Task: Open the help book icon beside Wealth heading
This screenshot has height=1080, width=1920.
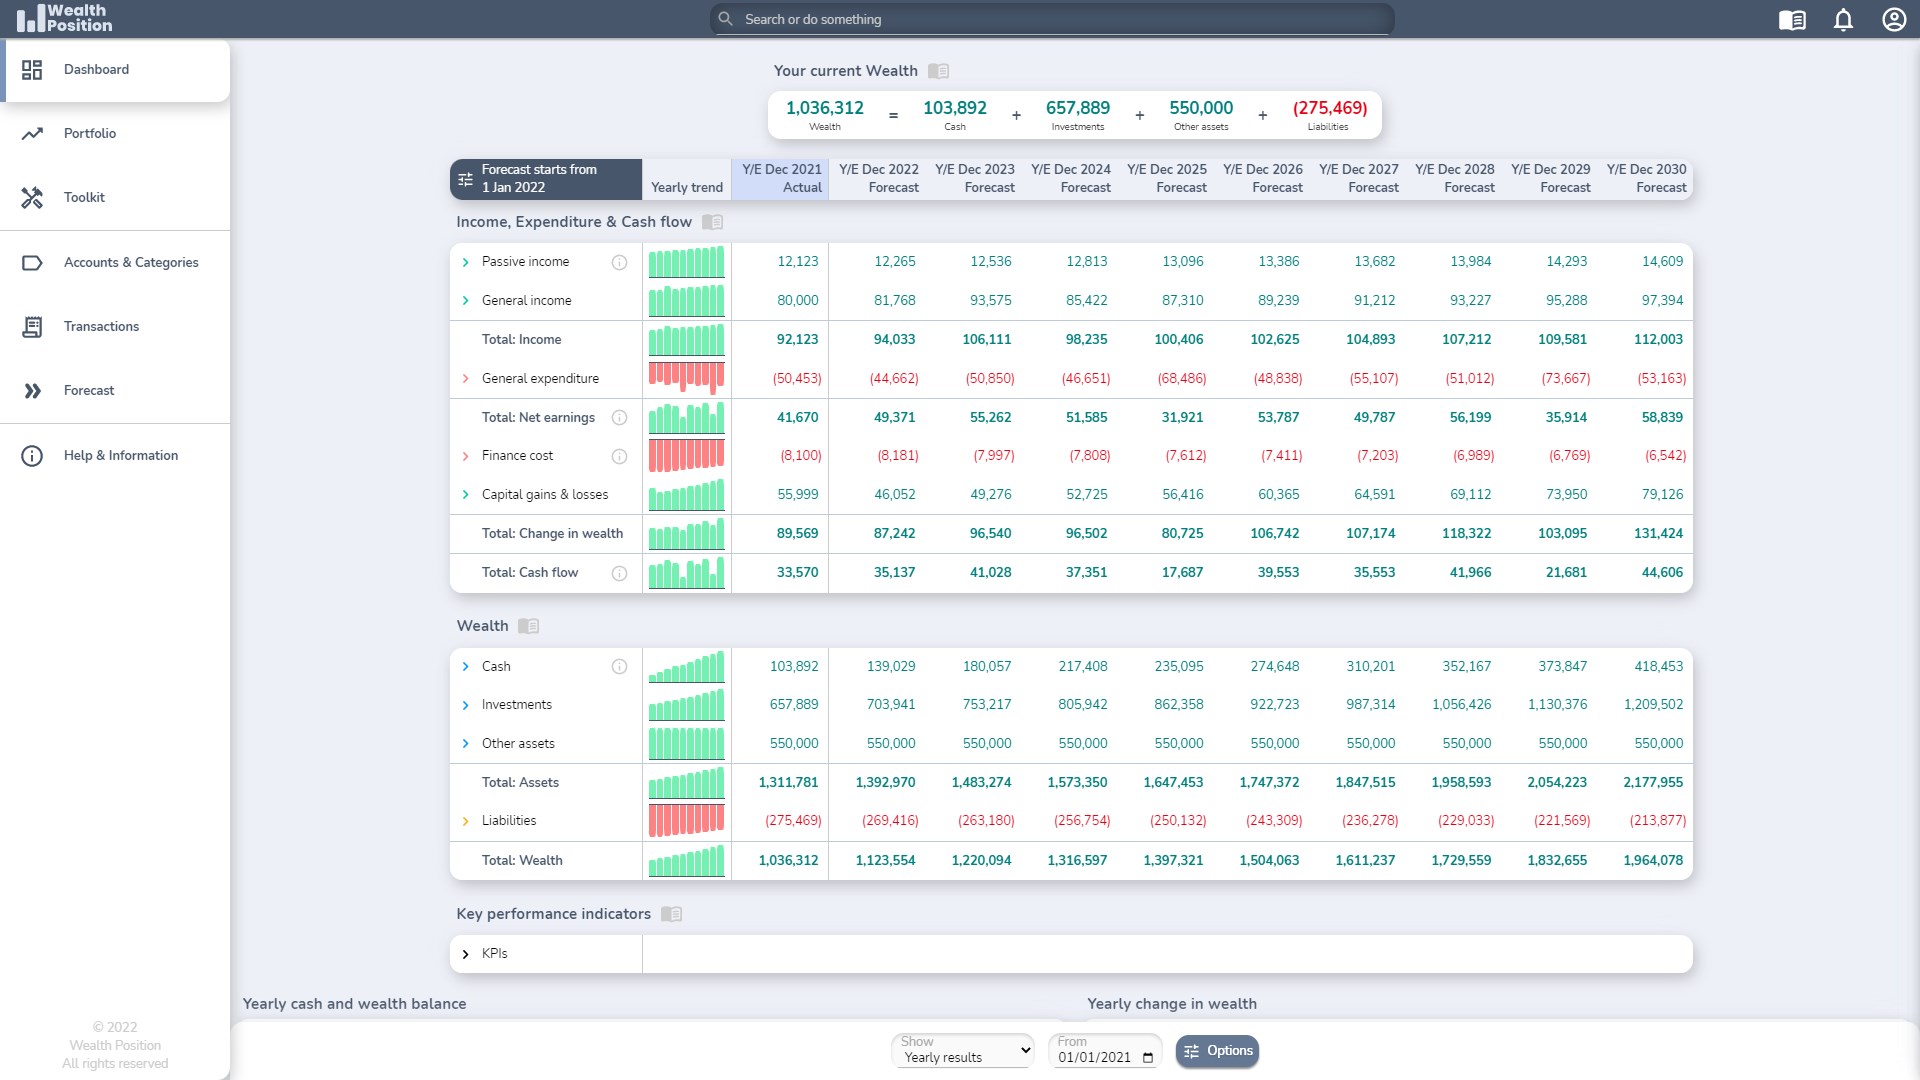Action: click(x=529, y=626)
